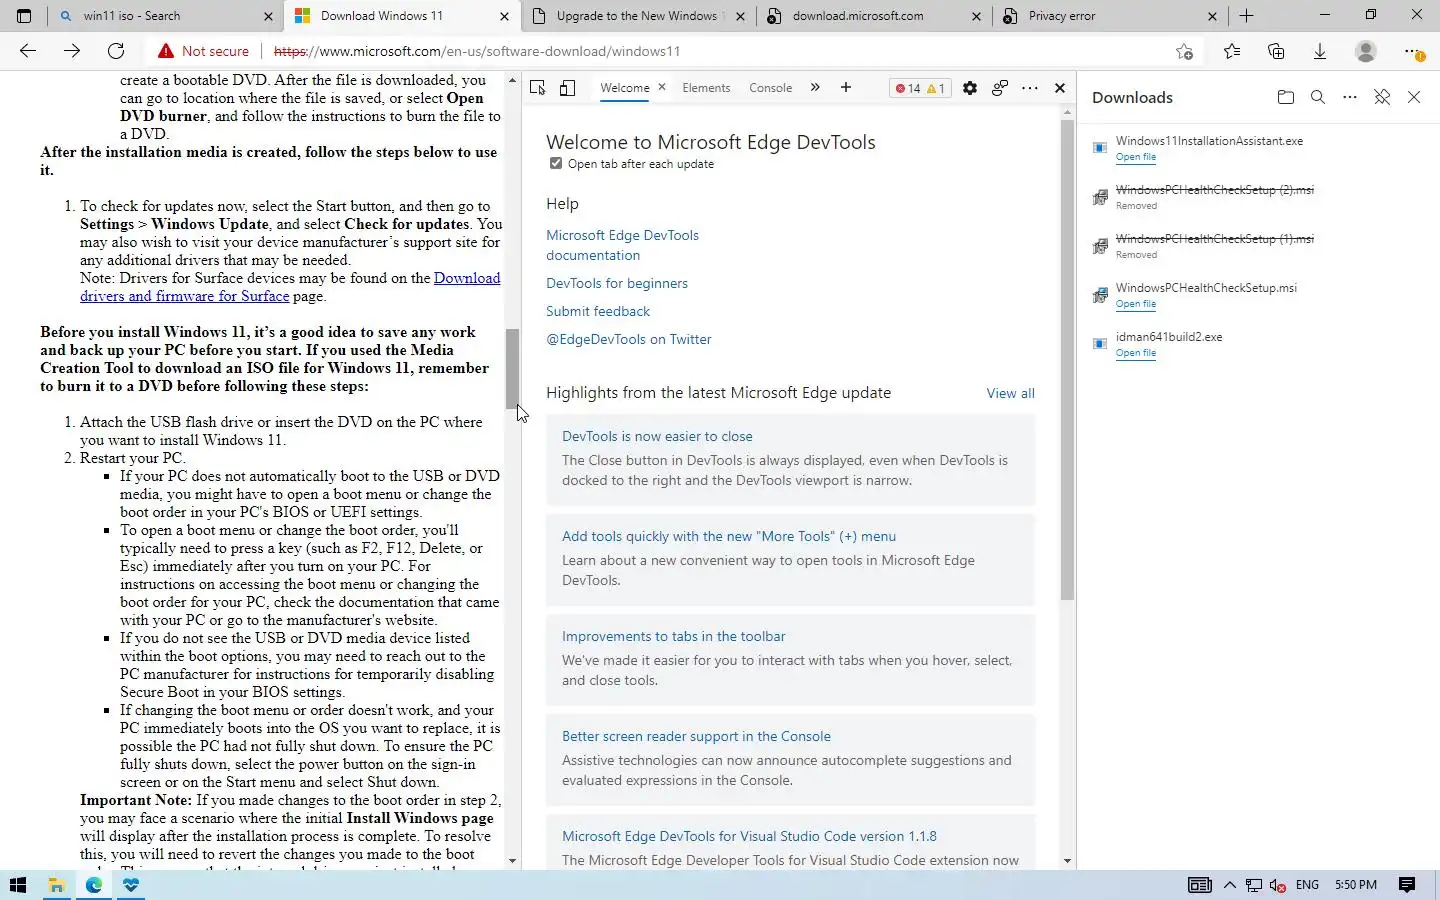Open Edge Settings and more menu
This screenshot has height=900, width=1440.
pos(1412,52)
